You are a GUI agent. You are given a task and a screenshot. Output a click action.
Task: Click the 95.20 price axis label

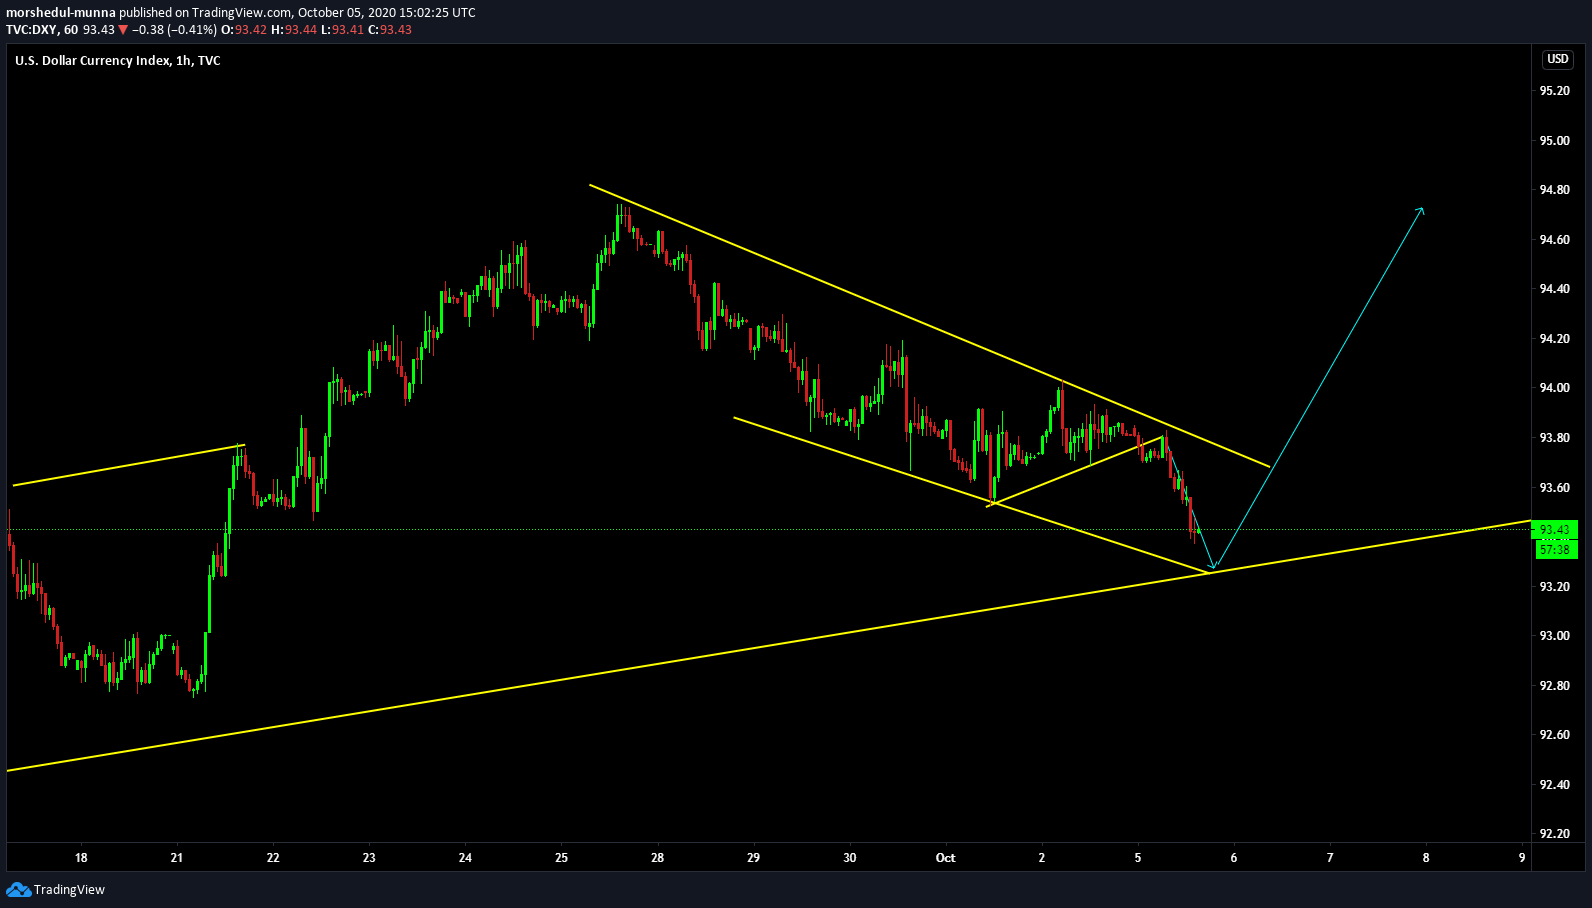click(1554, 91)
